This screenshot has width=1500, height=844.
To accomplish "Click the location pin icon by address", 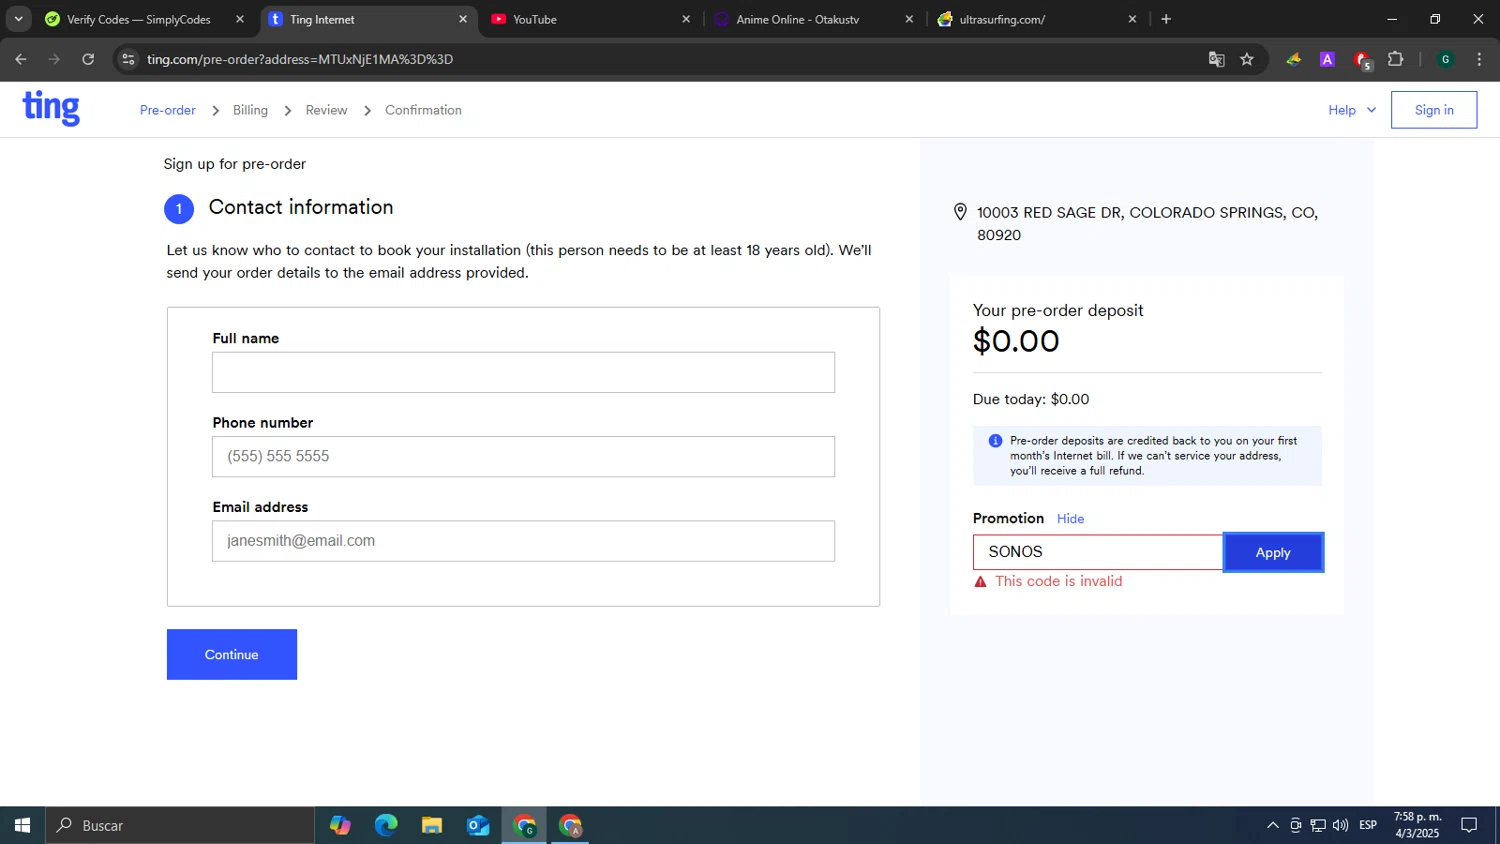I will pyautogui.click(x=960, y=212).
